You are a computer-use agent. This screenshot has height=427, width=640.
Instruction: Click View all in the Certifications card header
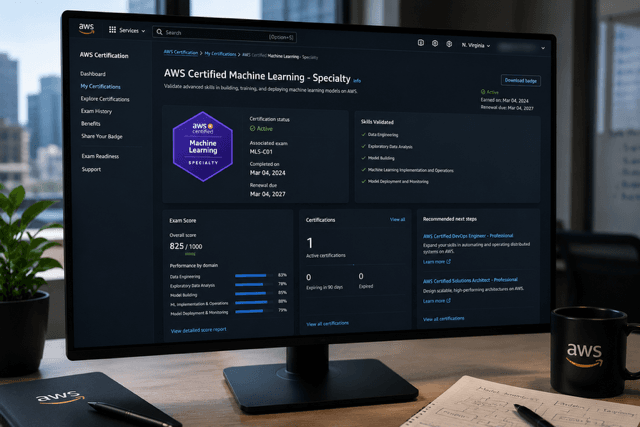(x=397, y=219)
